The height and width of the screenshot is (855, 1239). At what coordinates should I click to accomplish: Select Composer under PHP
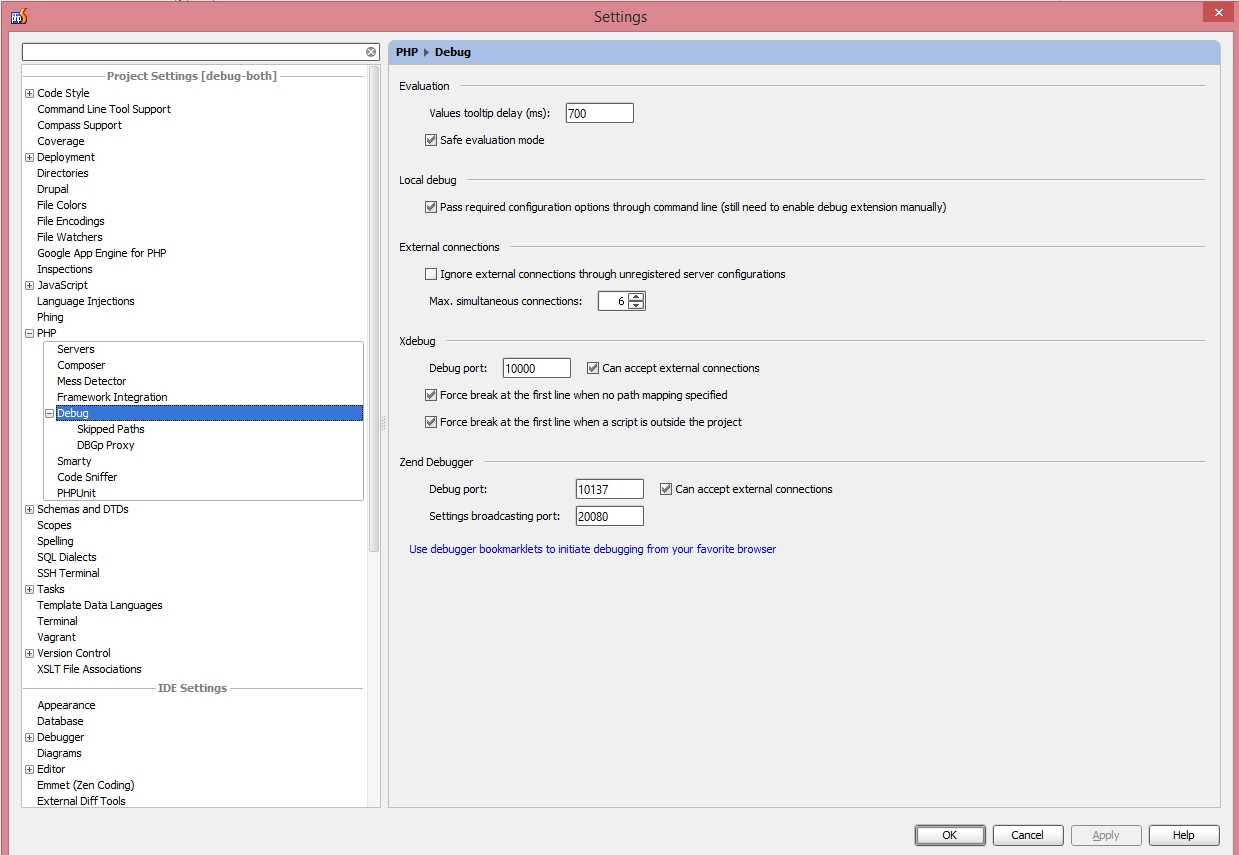tap(81, 365)
